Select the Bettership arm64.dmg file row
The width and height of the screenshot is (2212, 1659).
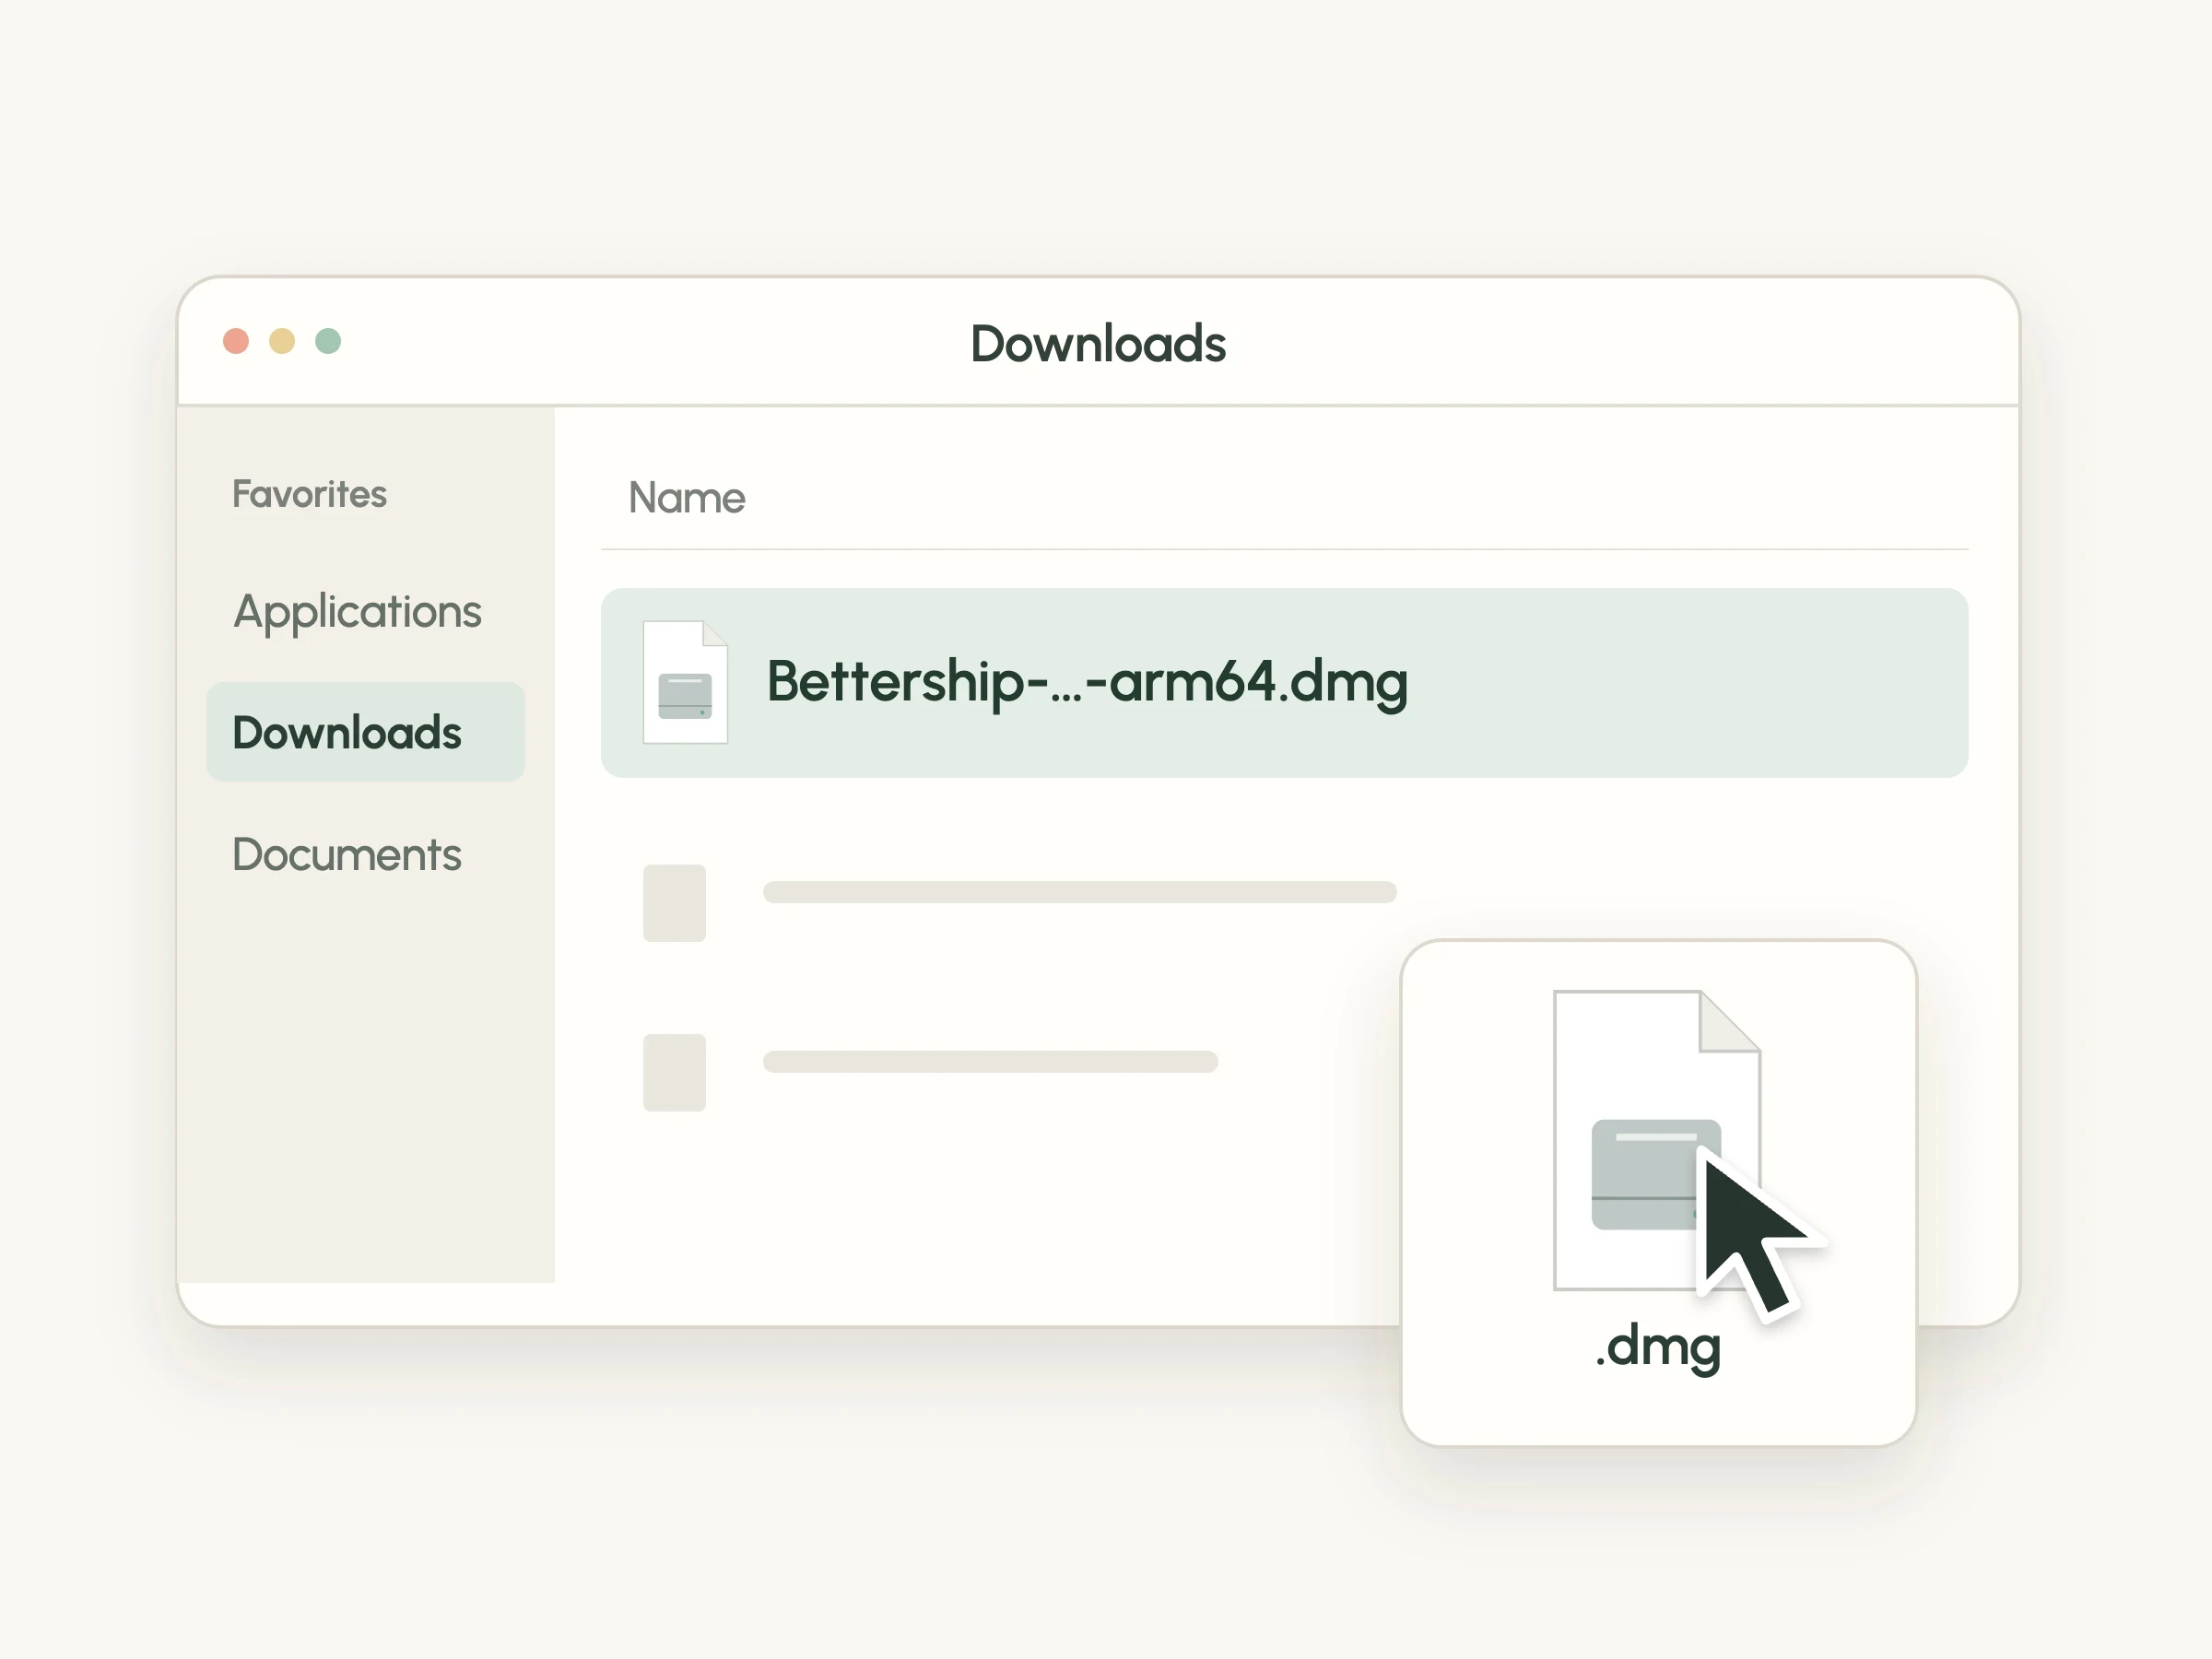1284,683
